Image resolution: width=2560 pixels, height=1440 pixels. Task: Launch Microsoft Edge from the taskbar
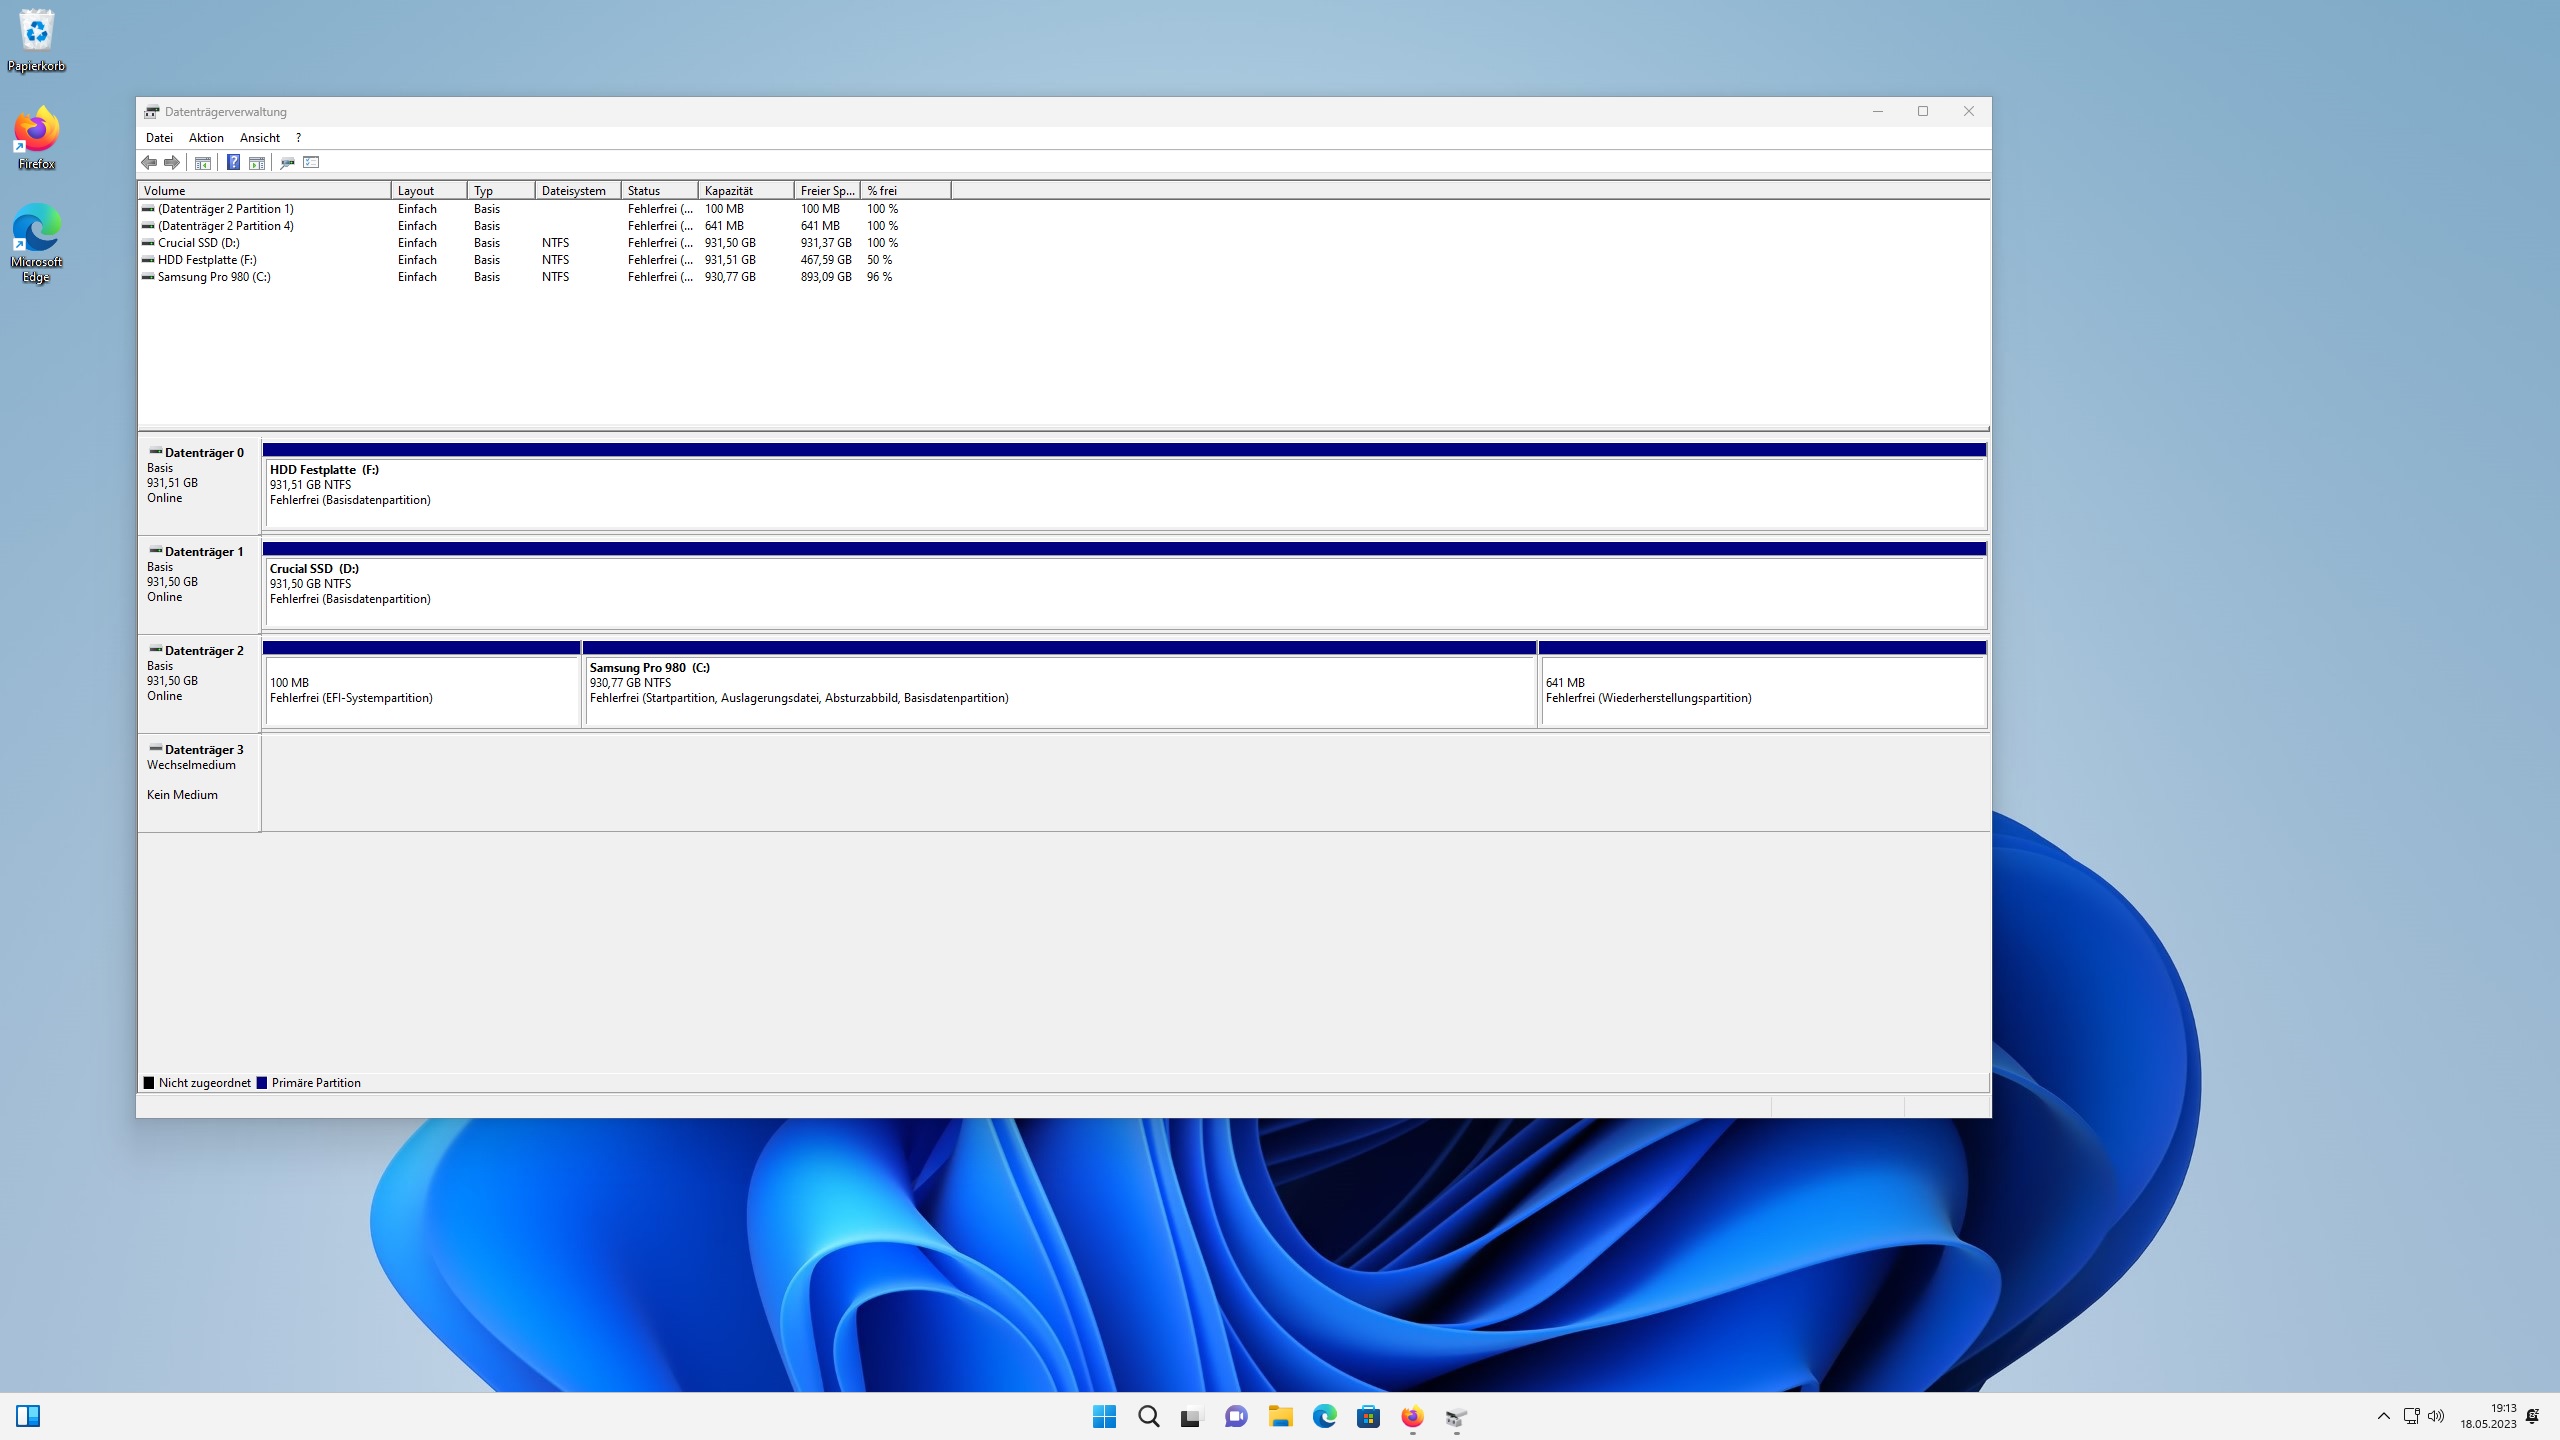point(1324,1416)
